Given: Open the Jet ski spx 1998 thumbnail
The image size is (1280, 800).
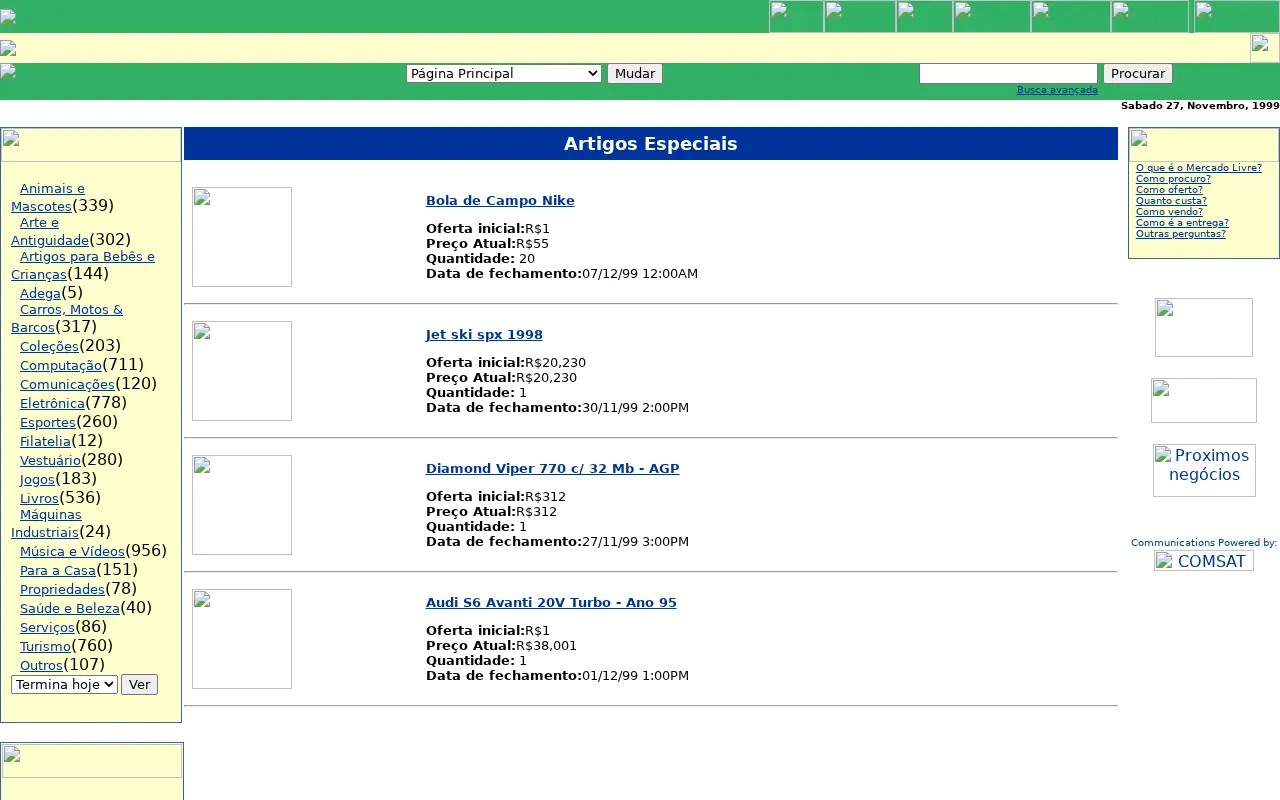Looking at the screenshot, I should [x=242, y=371].
